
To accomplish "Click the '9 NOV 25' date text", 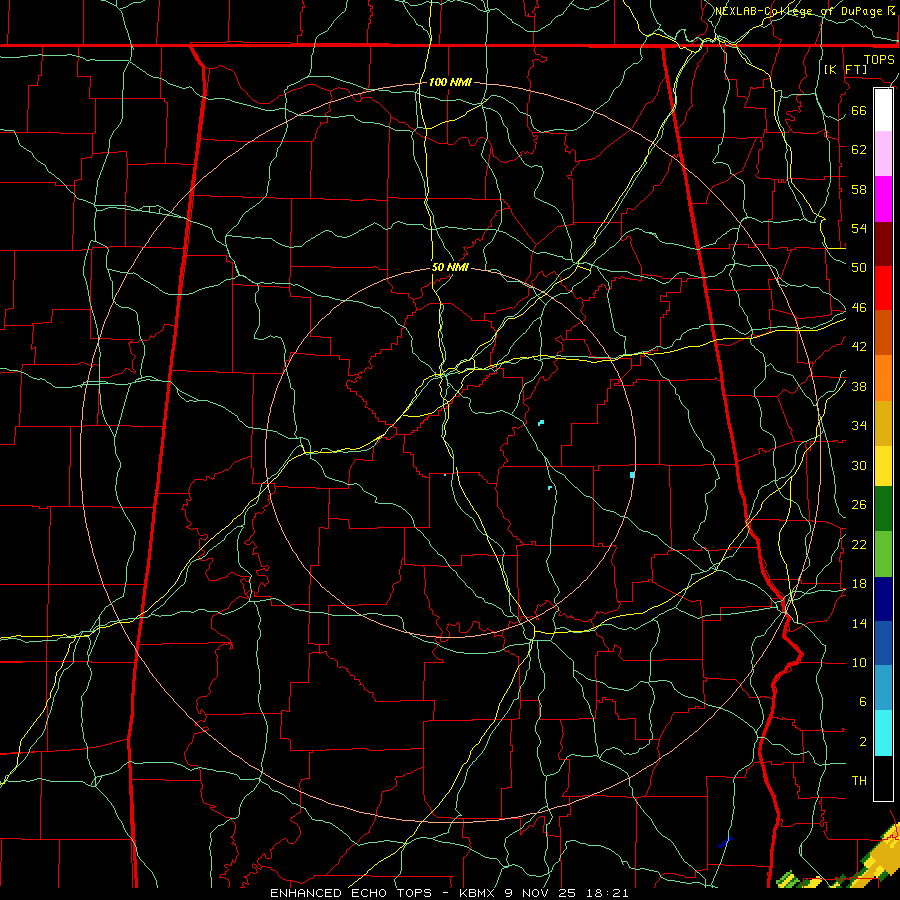I will 542,893.
